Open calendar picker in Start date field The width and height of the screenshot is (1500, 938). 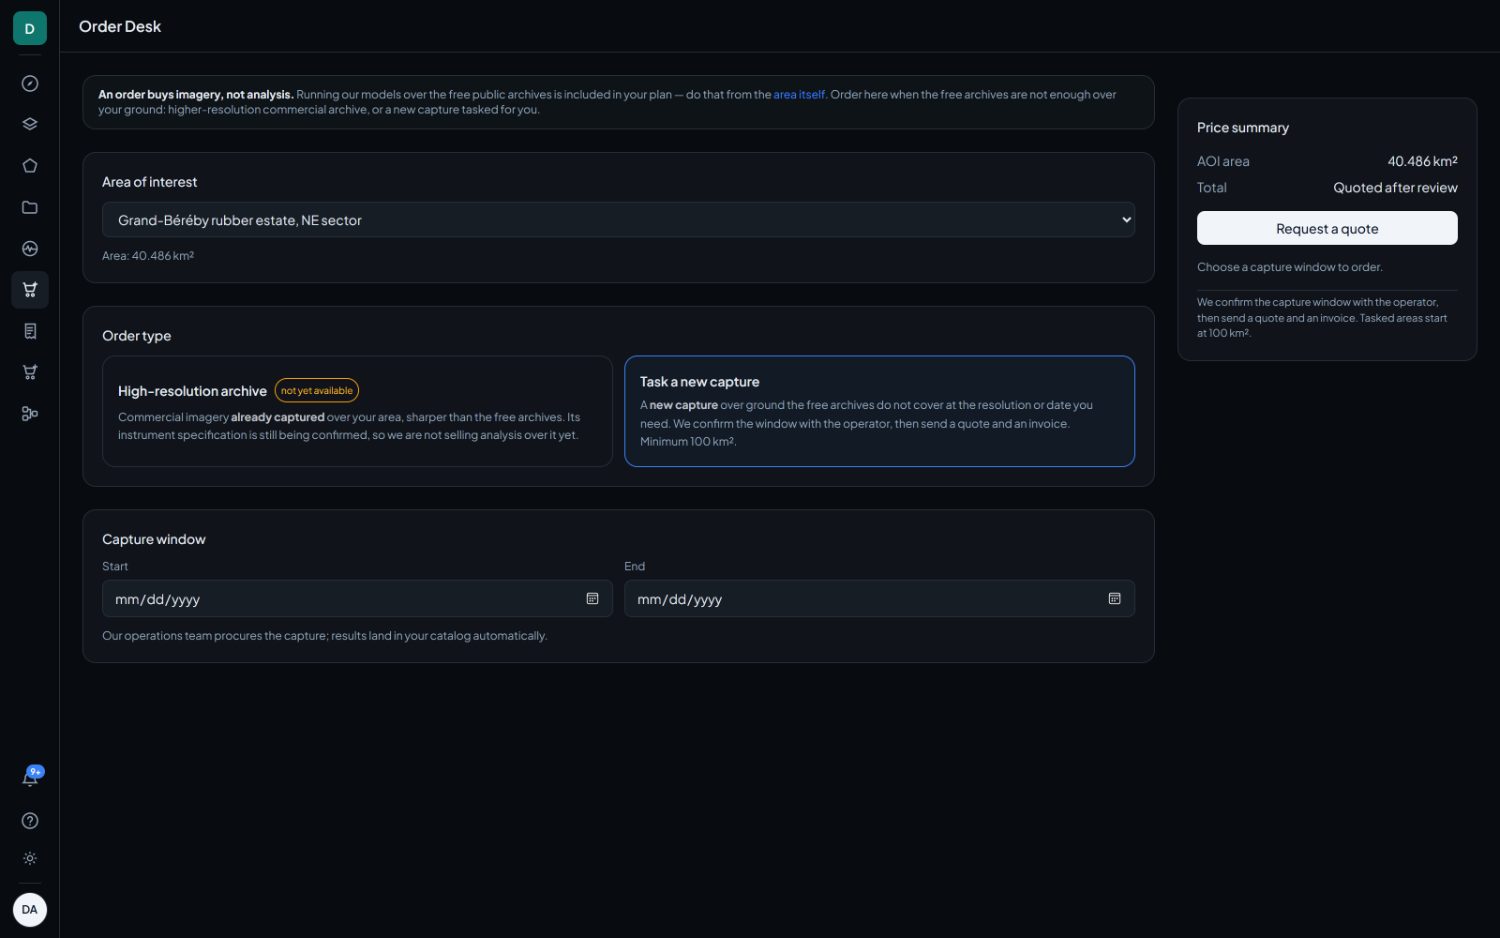[x=592, y=598]
